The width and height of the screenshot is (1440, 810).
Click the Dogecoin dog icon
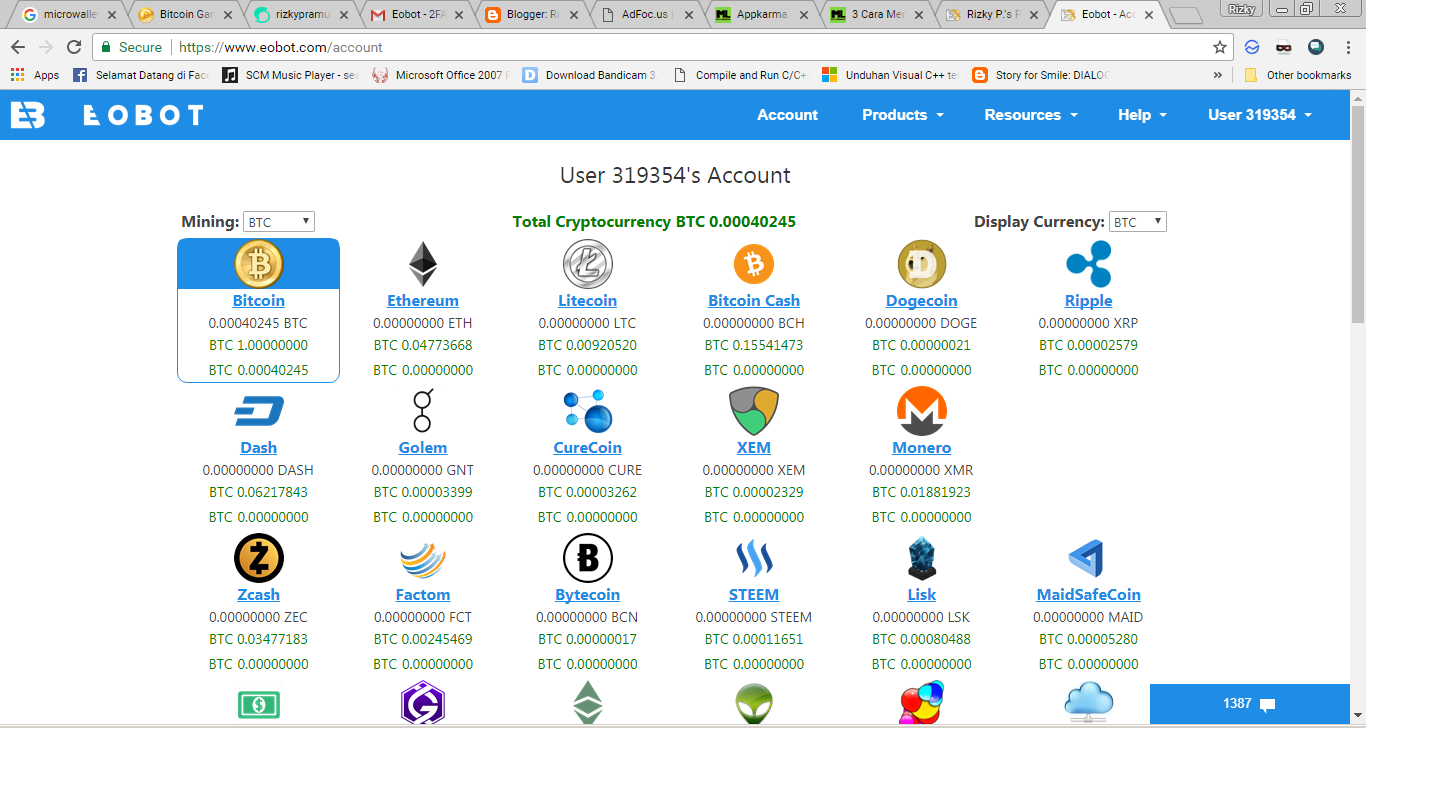tap(922, 264)
